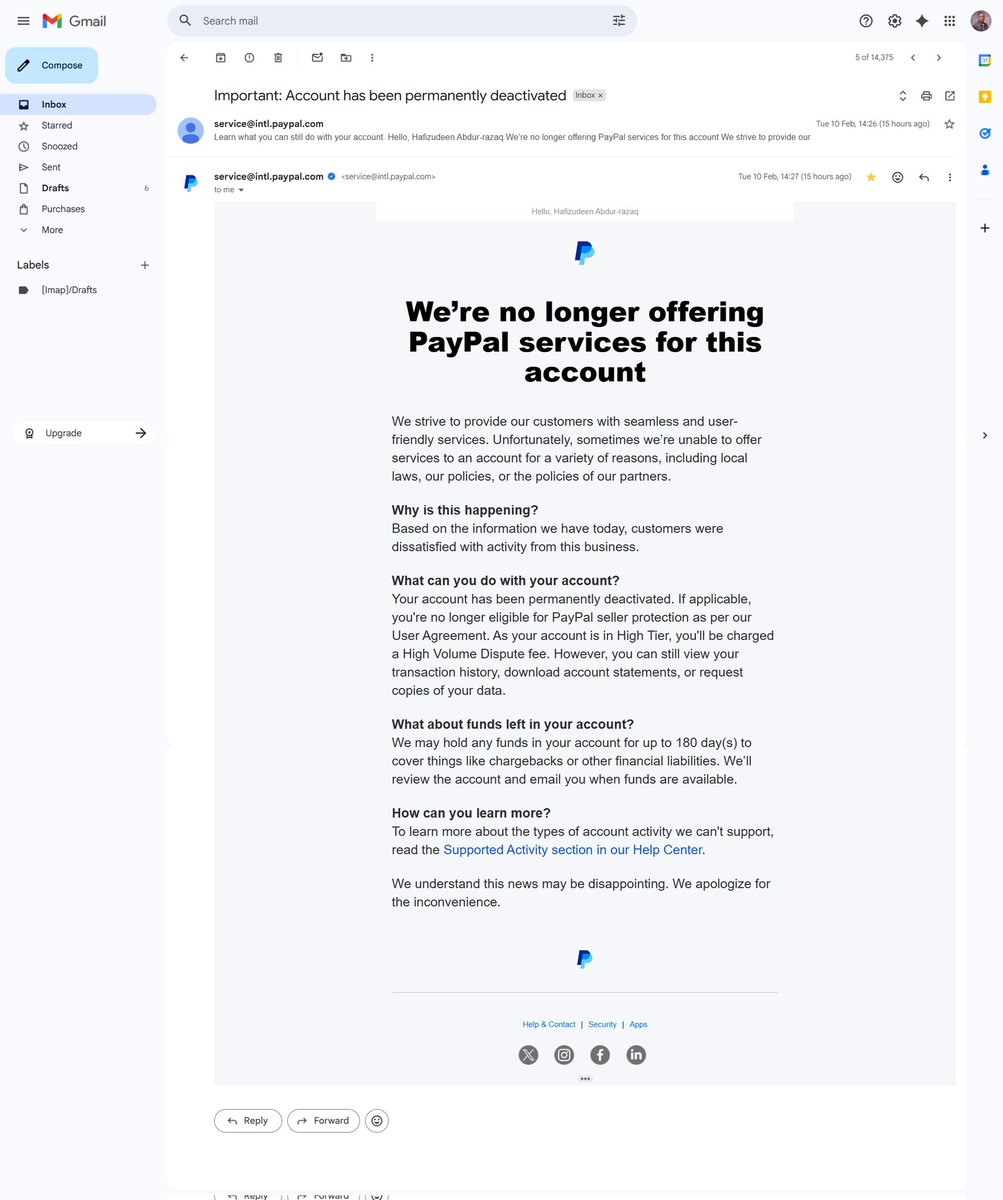
Task: Click the Gmail logo
Action: pos(74,21)
